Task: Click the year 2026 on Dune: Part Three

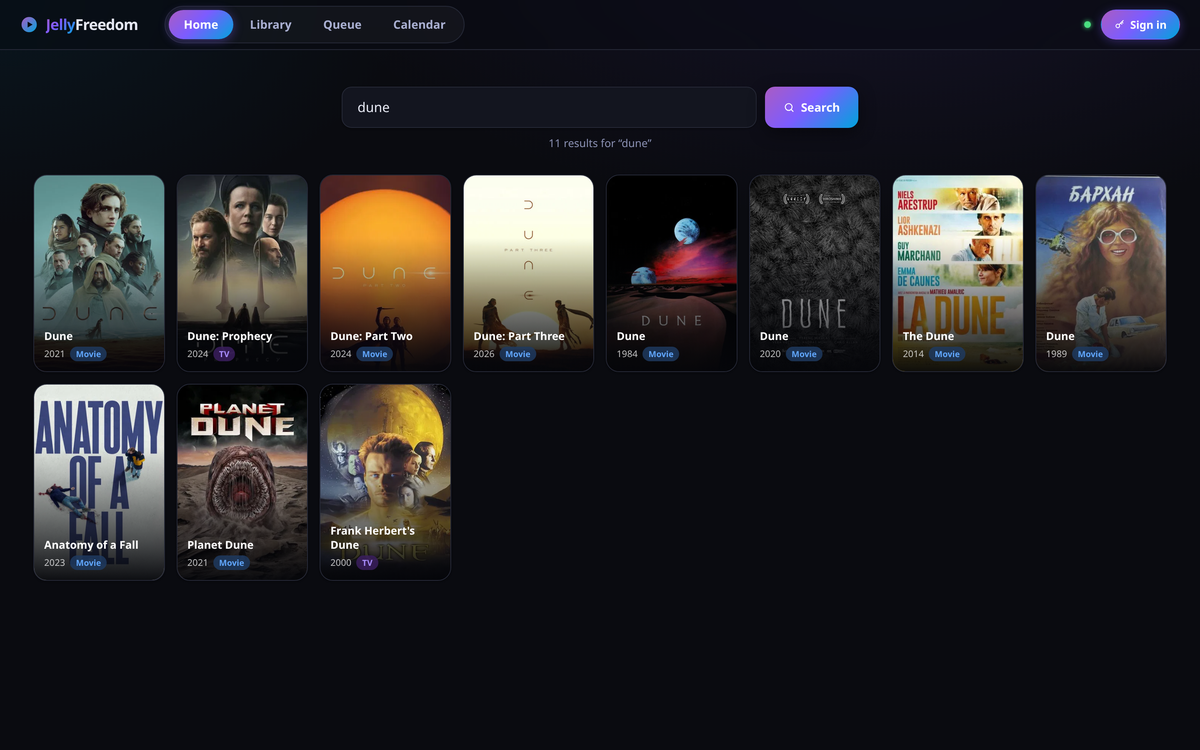Action: (x=484, y=354)
